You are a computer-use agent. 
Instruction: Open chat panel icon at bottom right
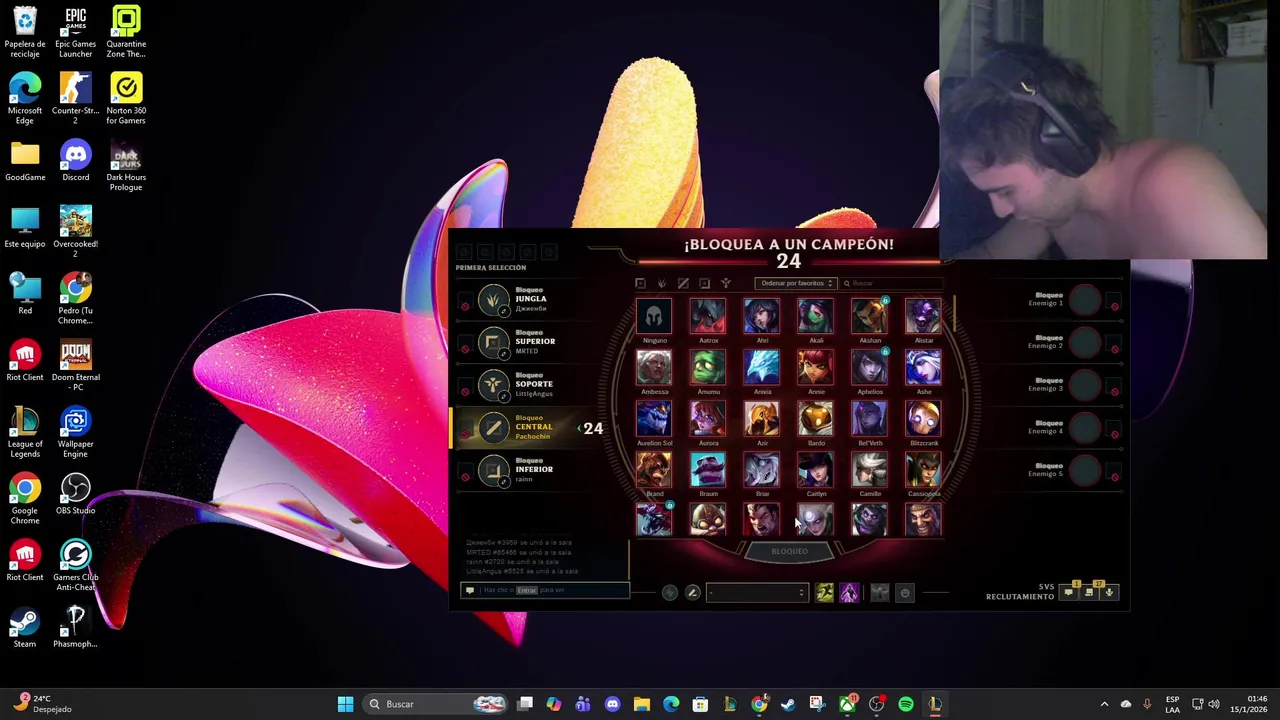(1068, 592)
